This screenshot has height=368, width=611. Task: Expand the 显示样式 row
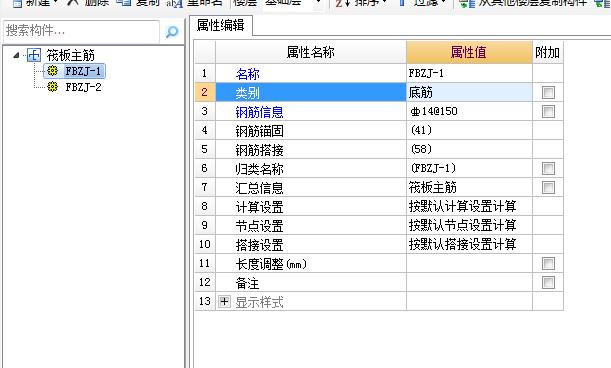pyautogui.click(x=224, y=301)
